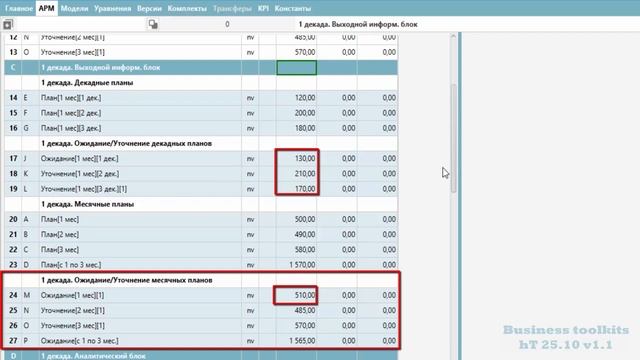Viewport: 640px width, 360px height.
Task: Select row 'План[1 мес][3 дек.]'
Action: 201,128
